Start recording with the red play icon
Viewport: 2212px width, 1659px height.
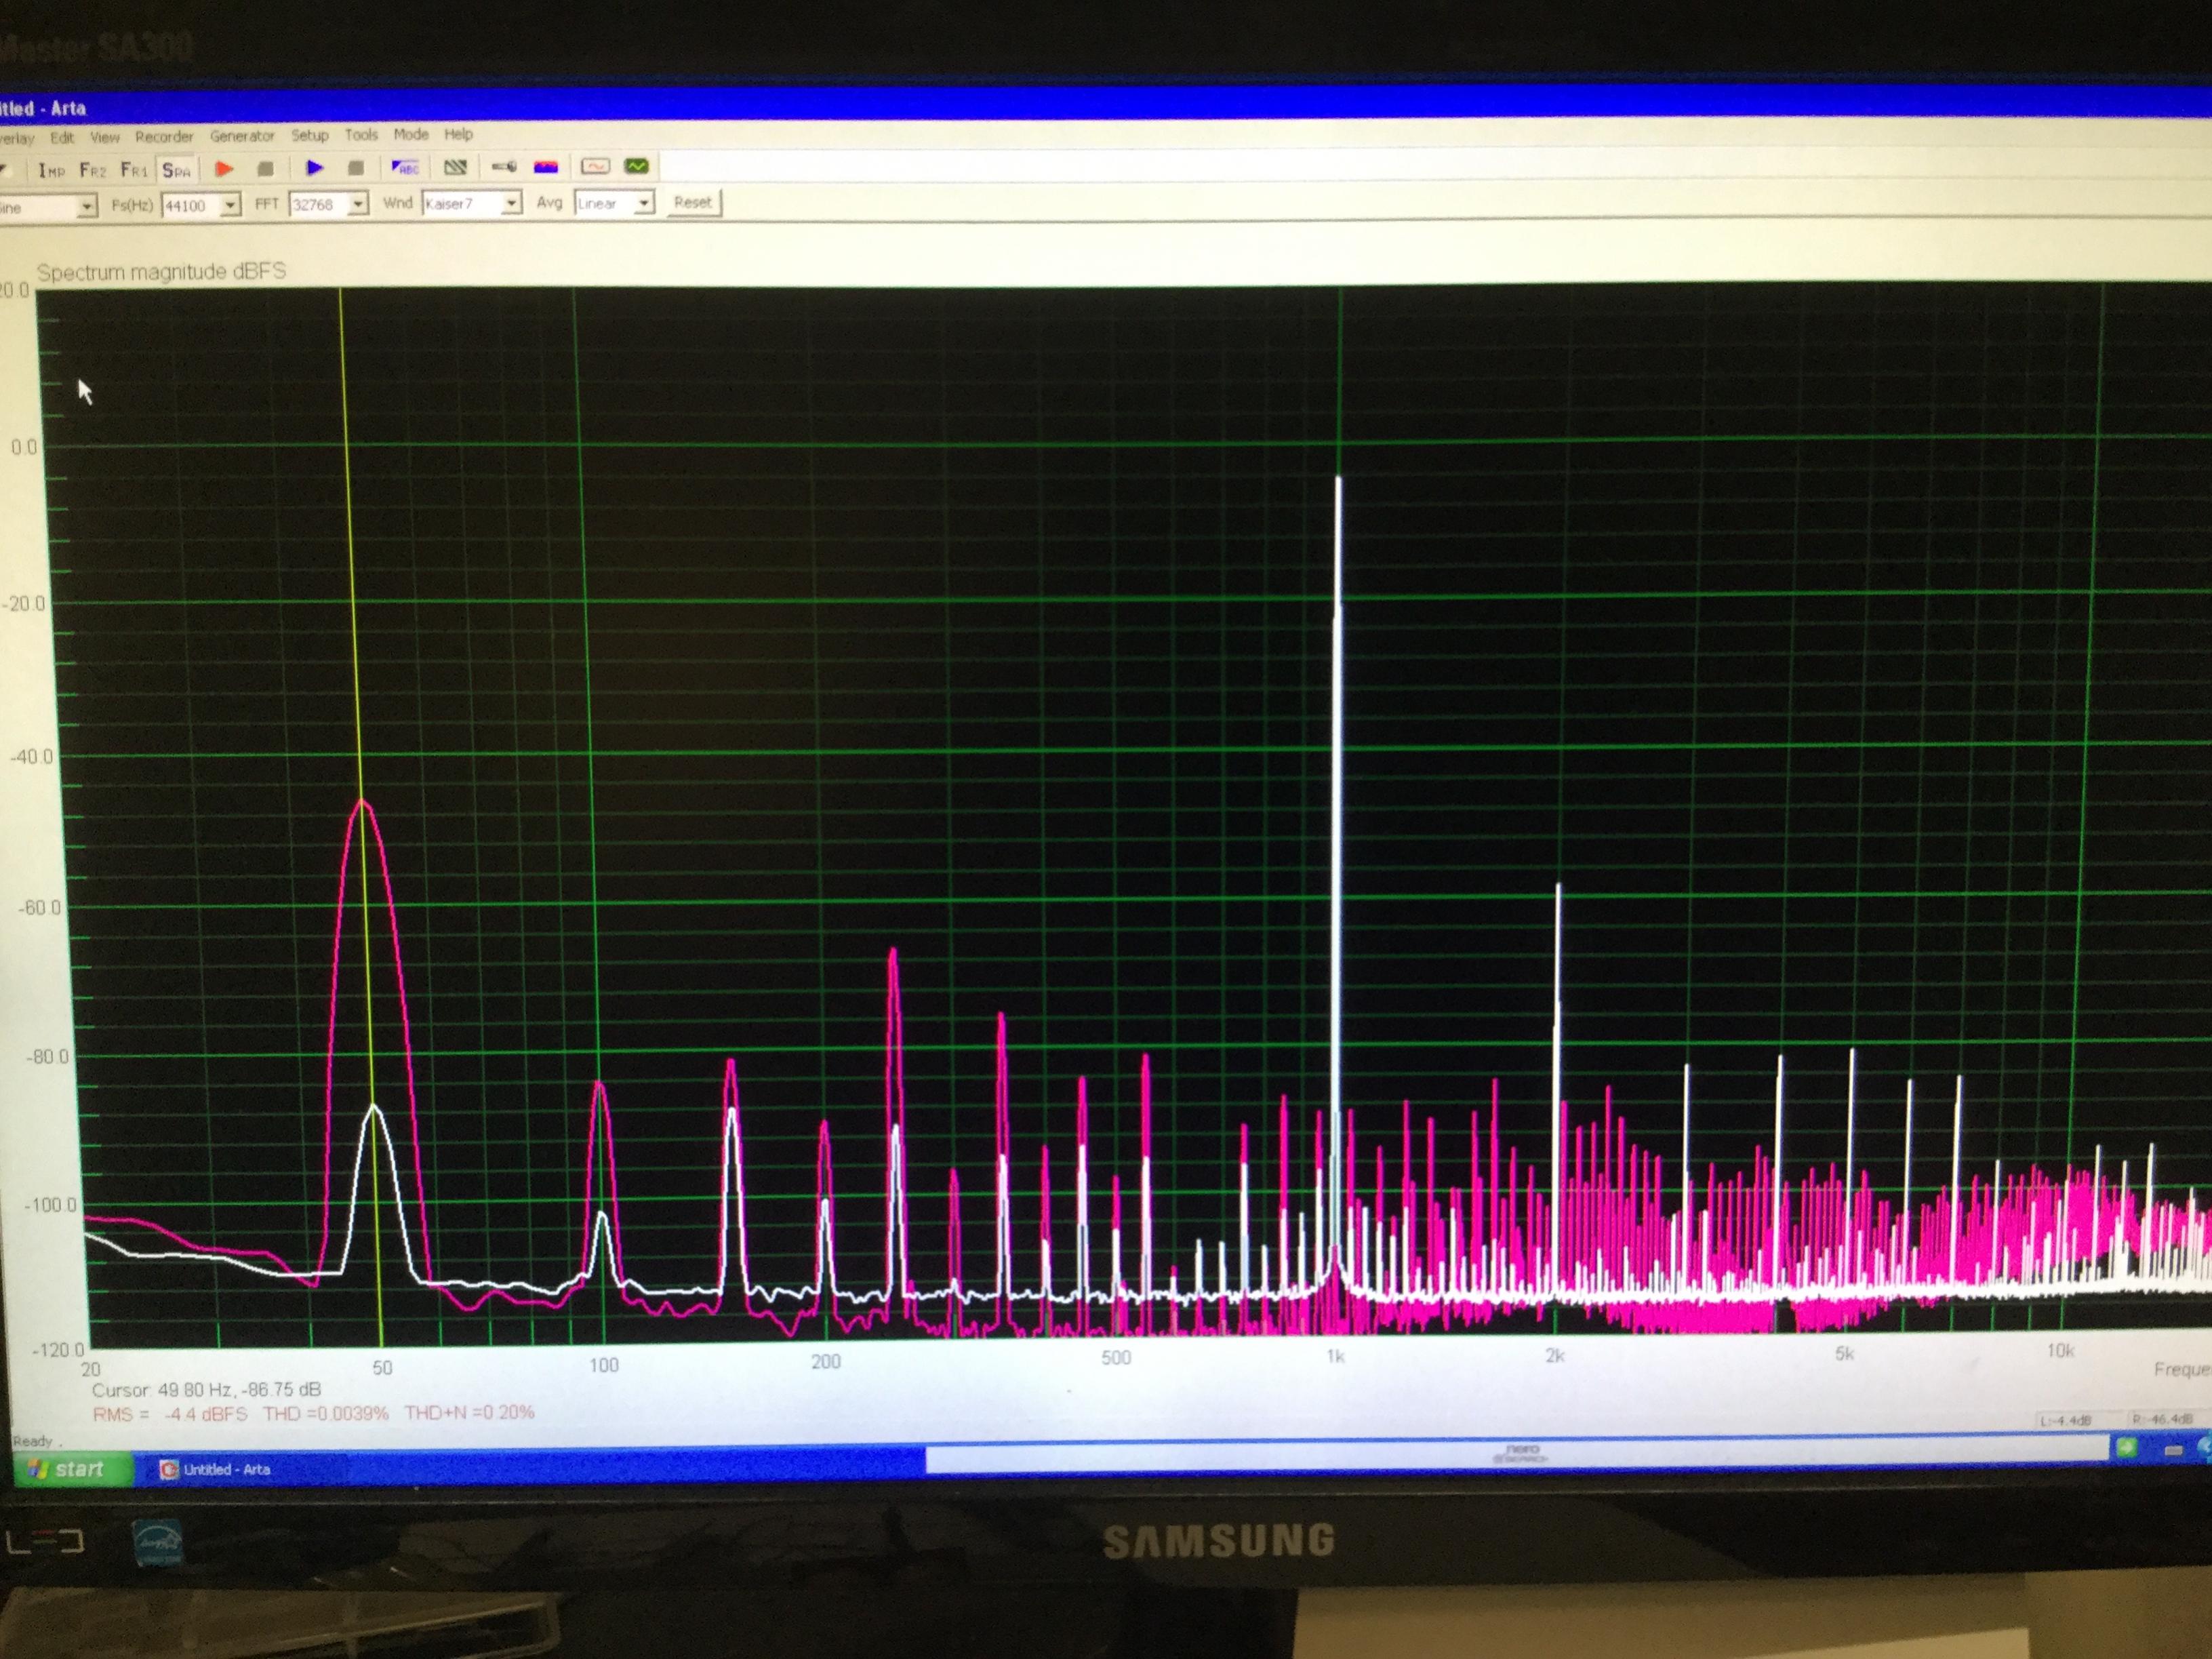point(224,169)
